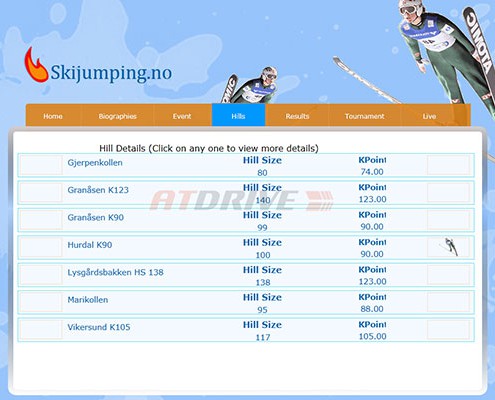
Task: Open the Gjerpenkollen hill details
Action: [95, 163]
